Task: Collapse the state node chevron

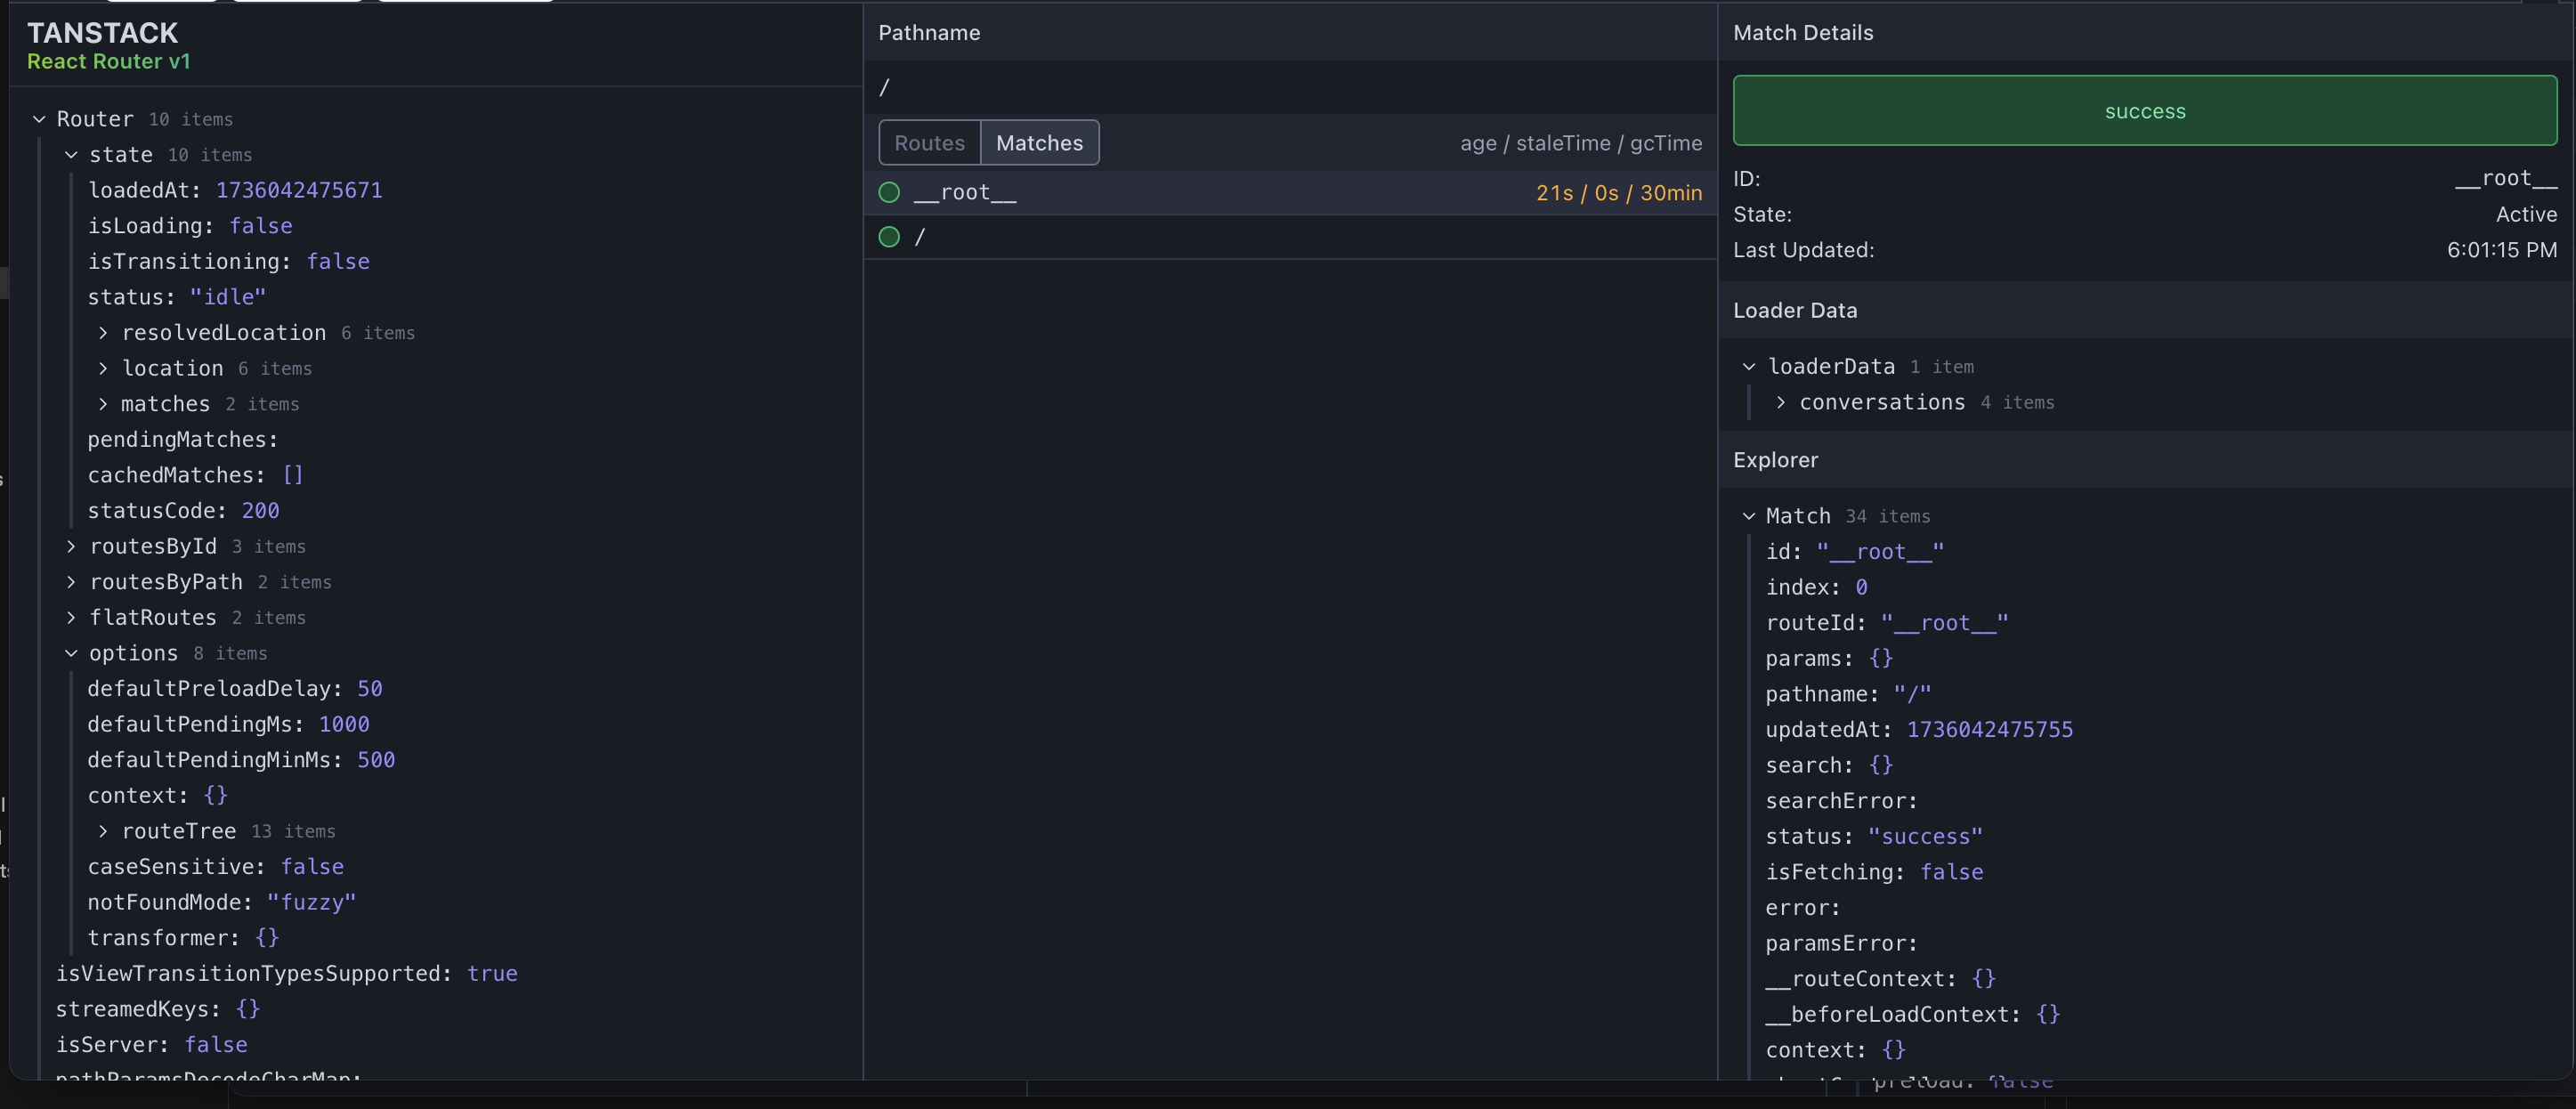Action: pos(71,155)
